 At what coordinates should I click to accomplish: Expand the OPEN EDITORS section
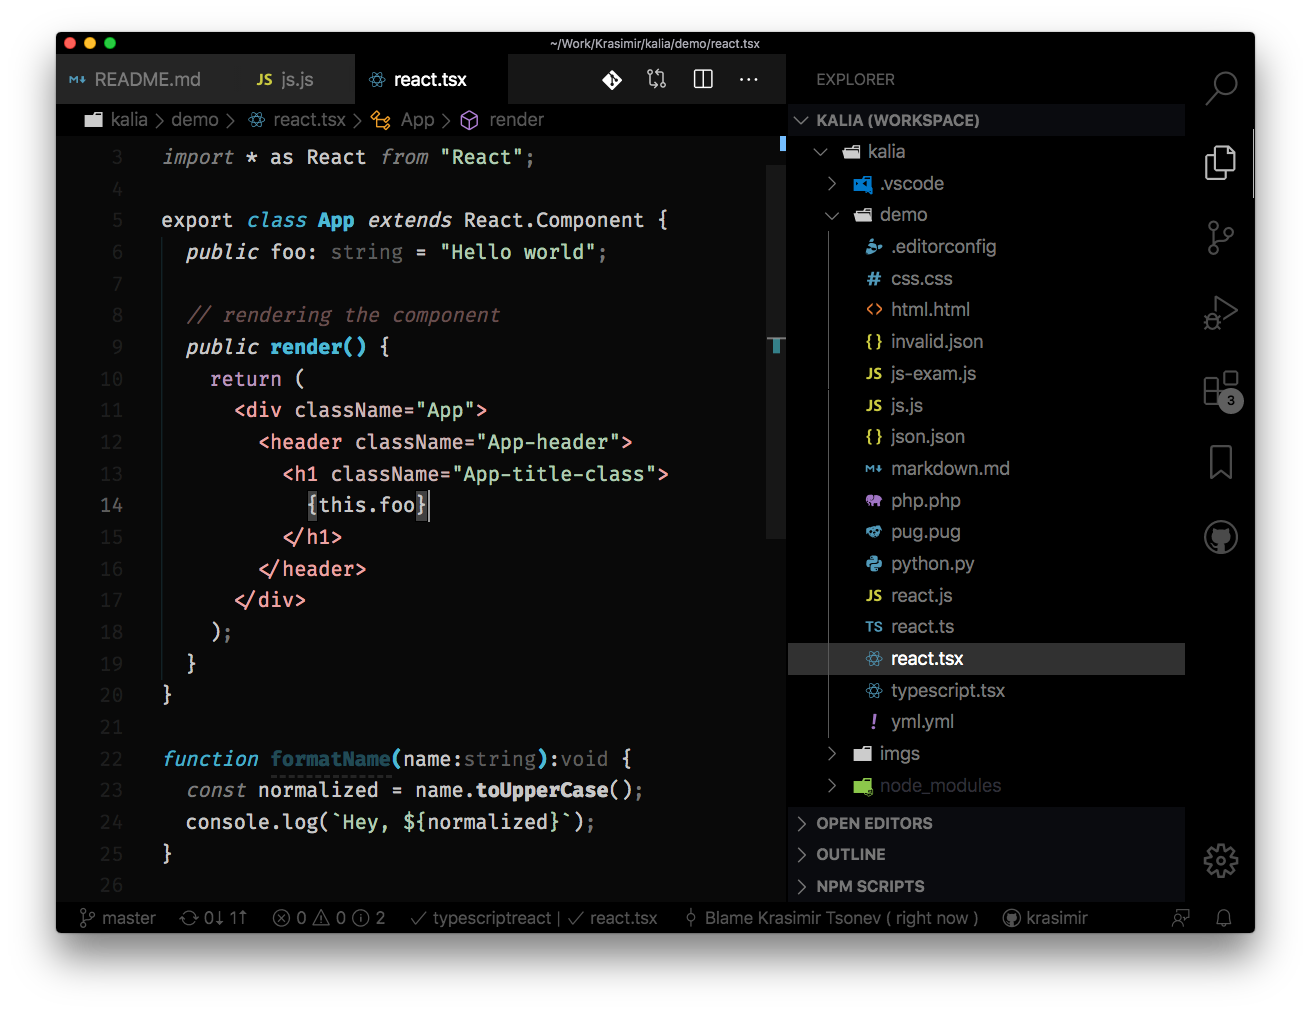(986, 823)
